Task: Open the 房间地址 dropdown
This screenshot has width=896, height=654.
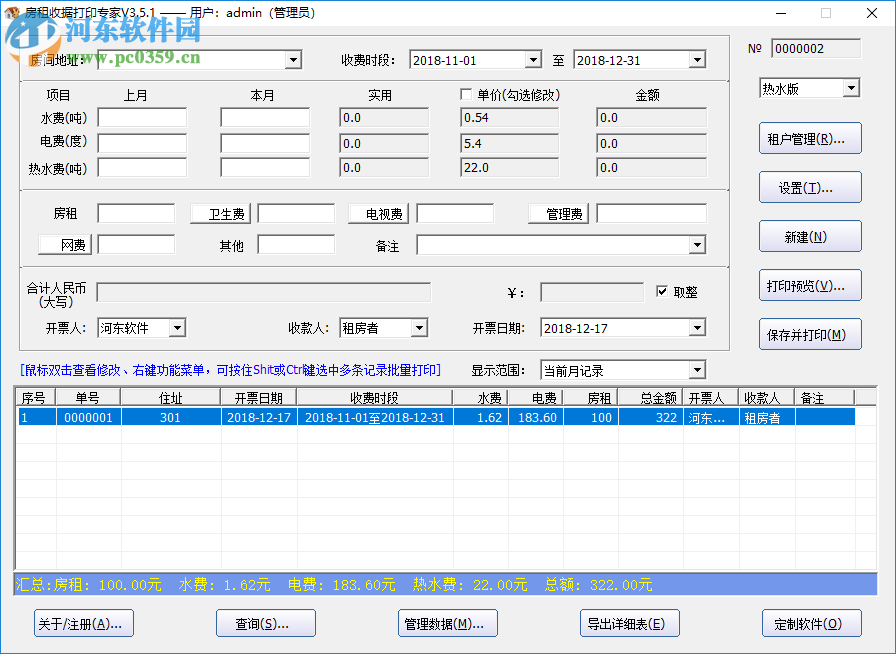Action: [292, 59]
